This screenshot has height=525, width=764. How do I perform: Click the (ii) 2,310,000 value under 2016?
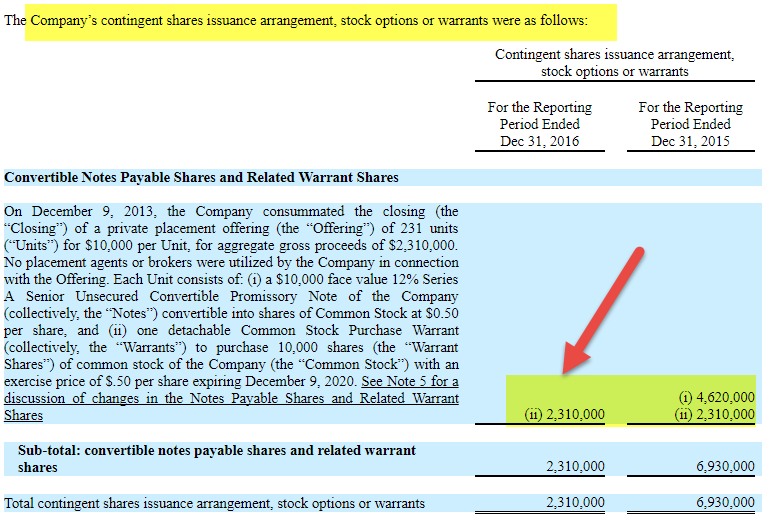click(x=565, y=414)
